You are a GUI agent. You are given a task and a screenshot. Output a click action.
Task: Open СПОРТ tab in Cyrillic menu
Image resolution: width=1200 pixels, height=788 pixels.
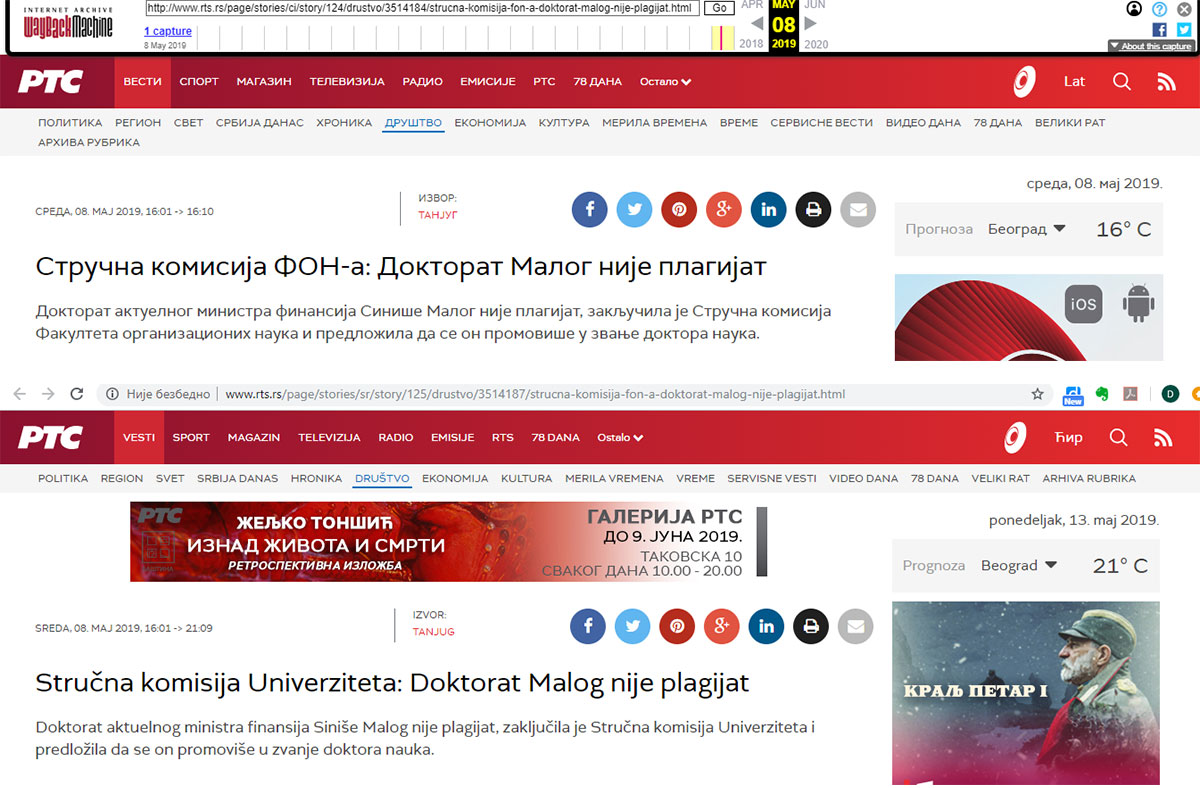pos(198,82)
